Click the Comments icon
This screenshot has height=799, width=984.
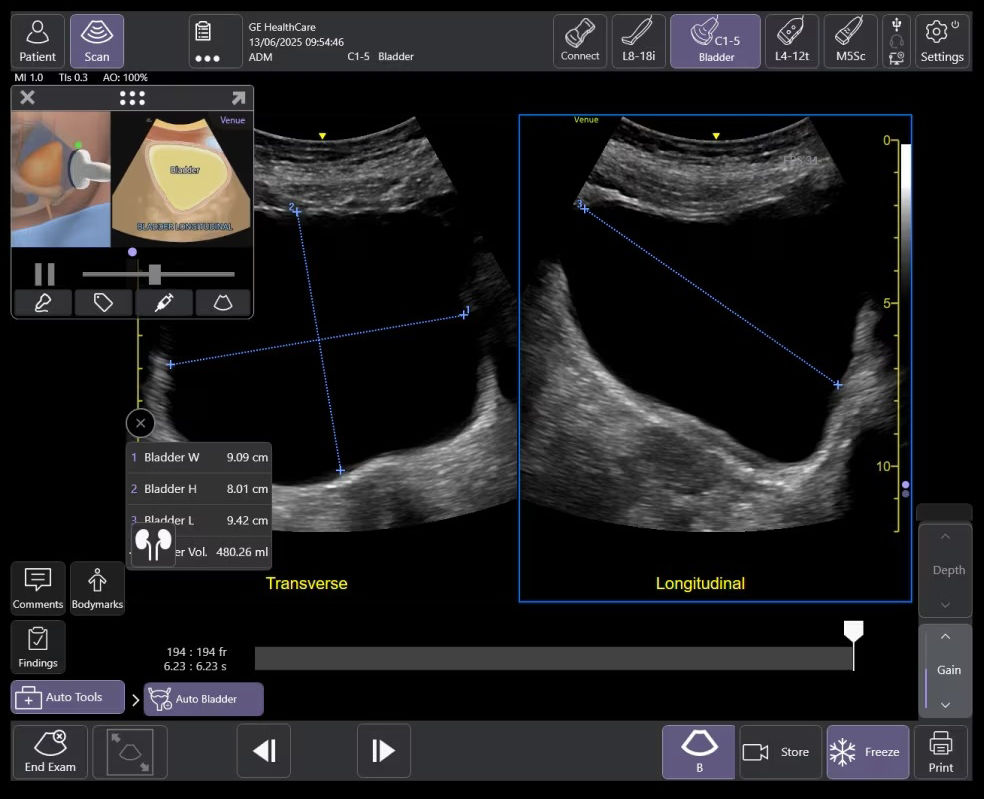pyautogui.click(x=37, y=588)
